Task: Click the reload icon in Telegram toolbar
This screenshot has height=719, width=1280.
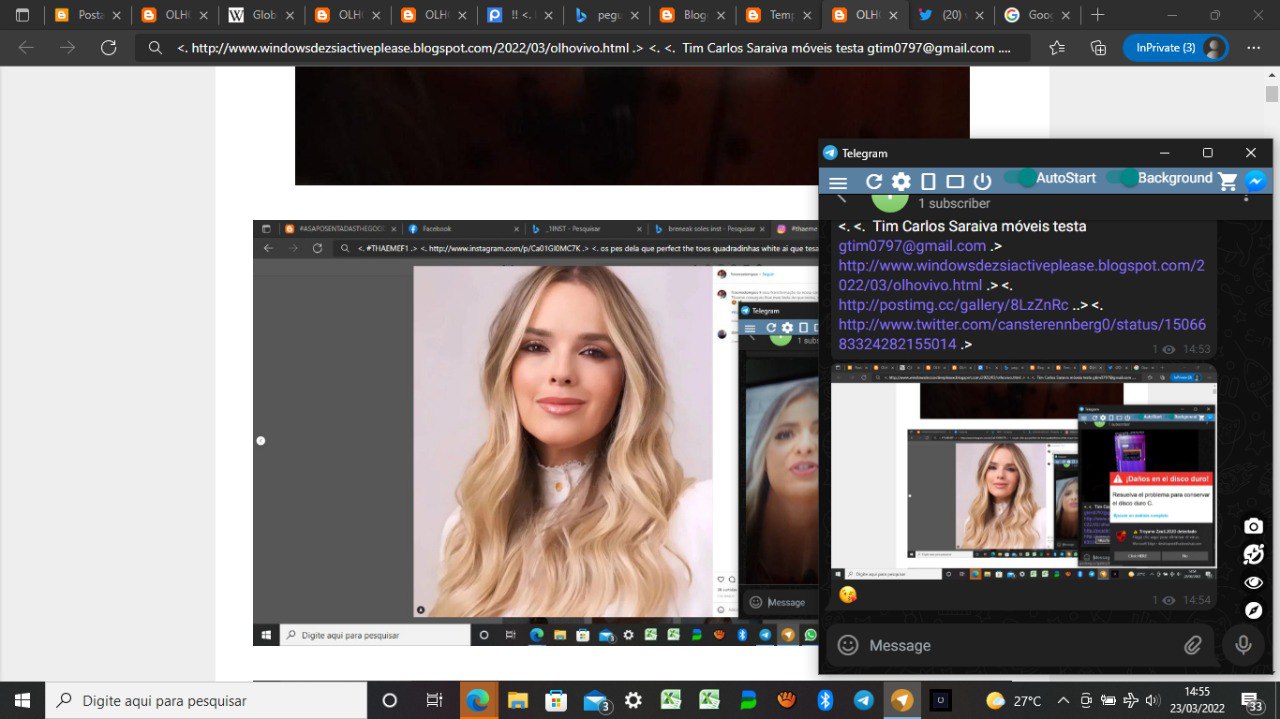Action: point(874,182)
